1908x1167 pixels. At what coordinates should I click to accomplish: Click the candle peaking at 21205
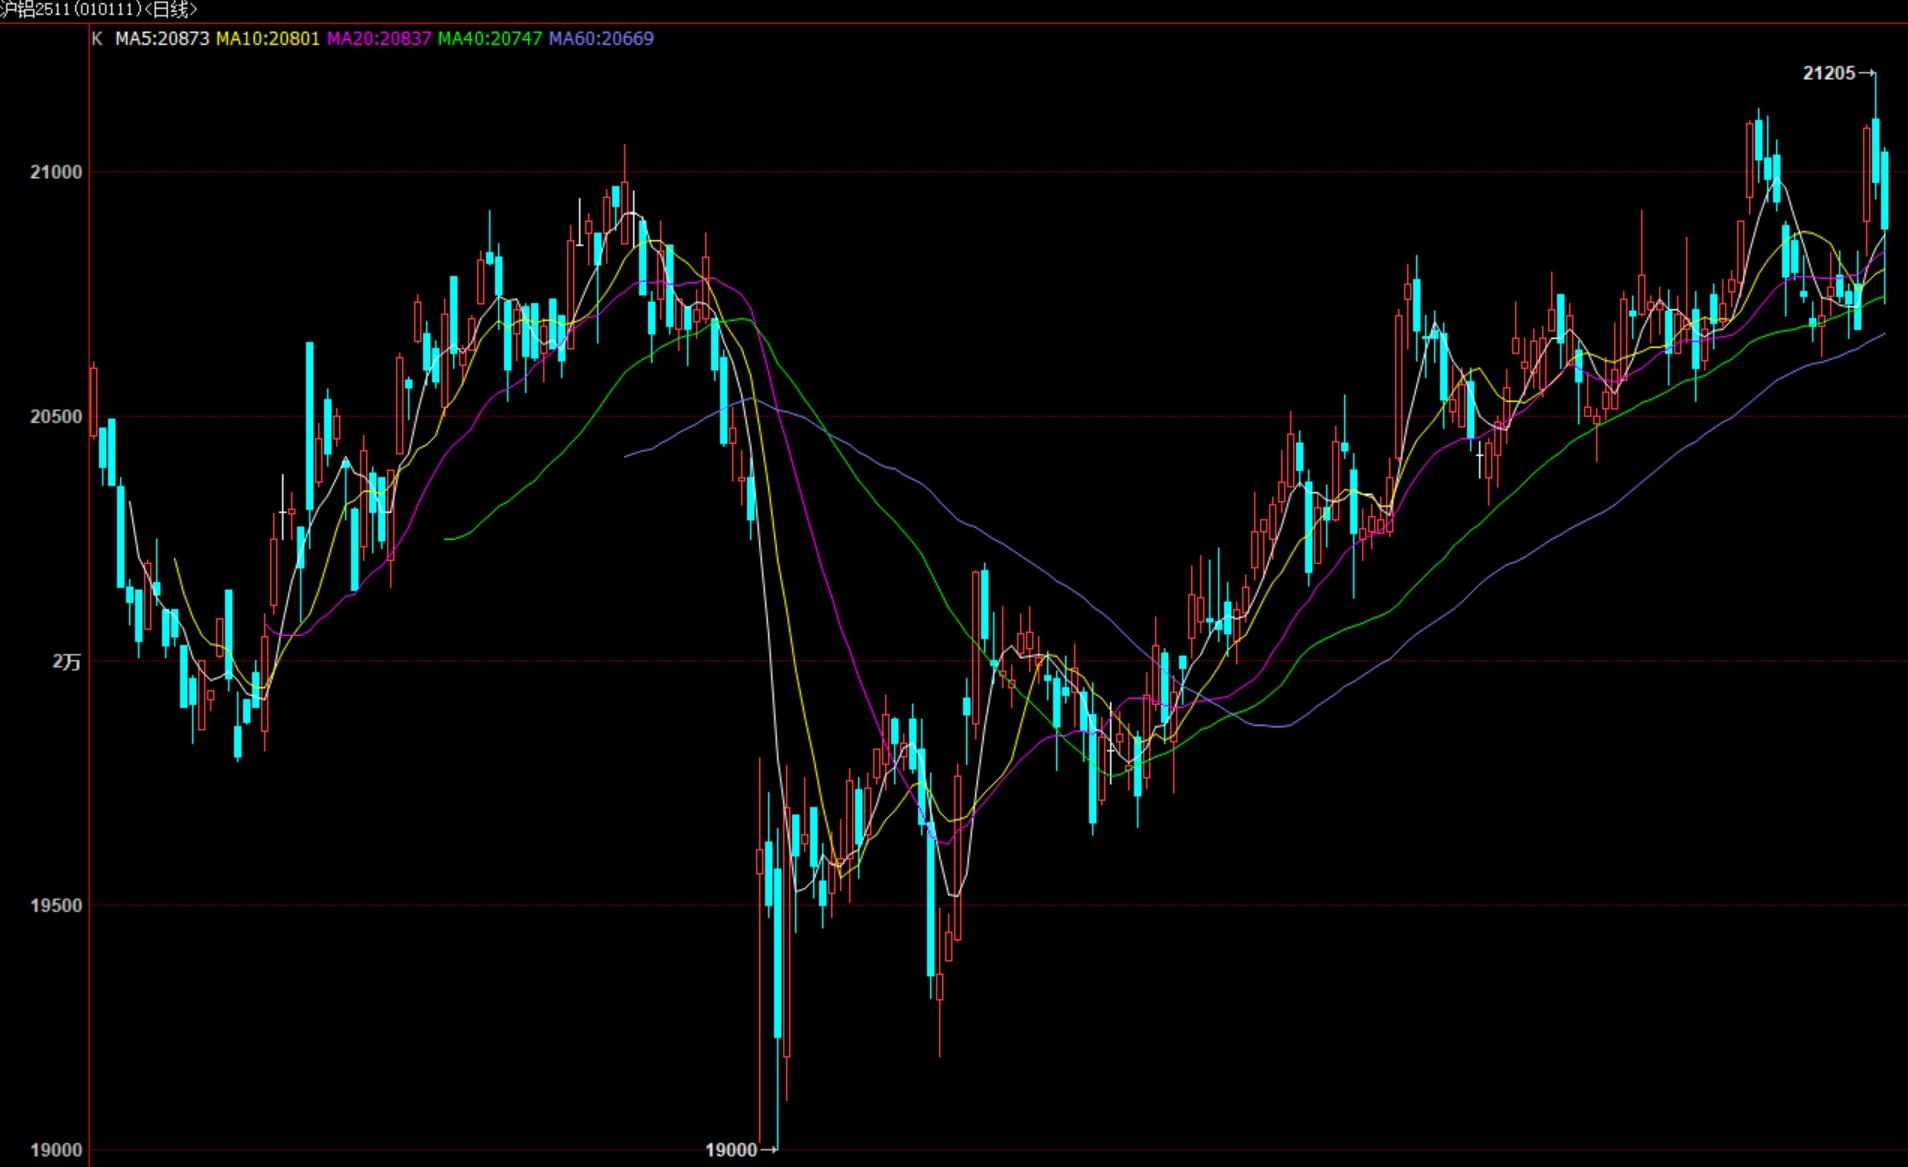coord(1876,150)
